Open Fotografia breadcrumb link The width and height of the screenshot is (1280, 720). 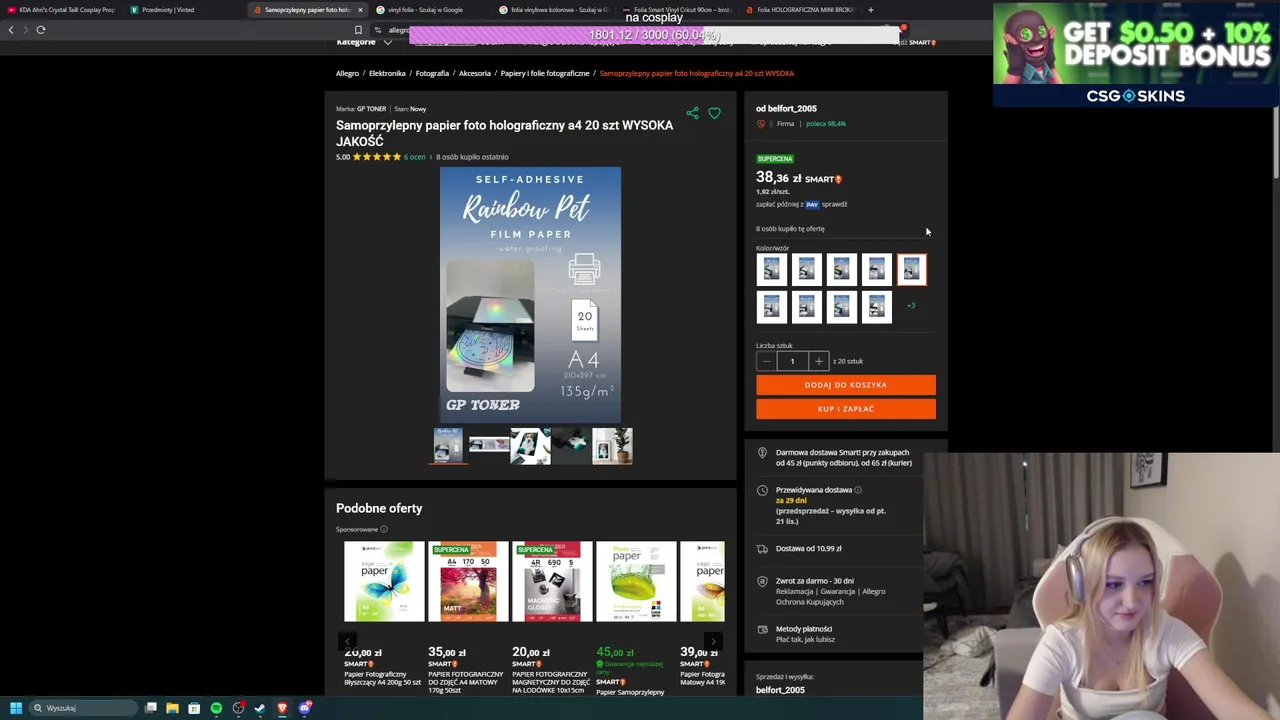(432, 73)
